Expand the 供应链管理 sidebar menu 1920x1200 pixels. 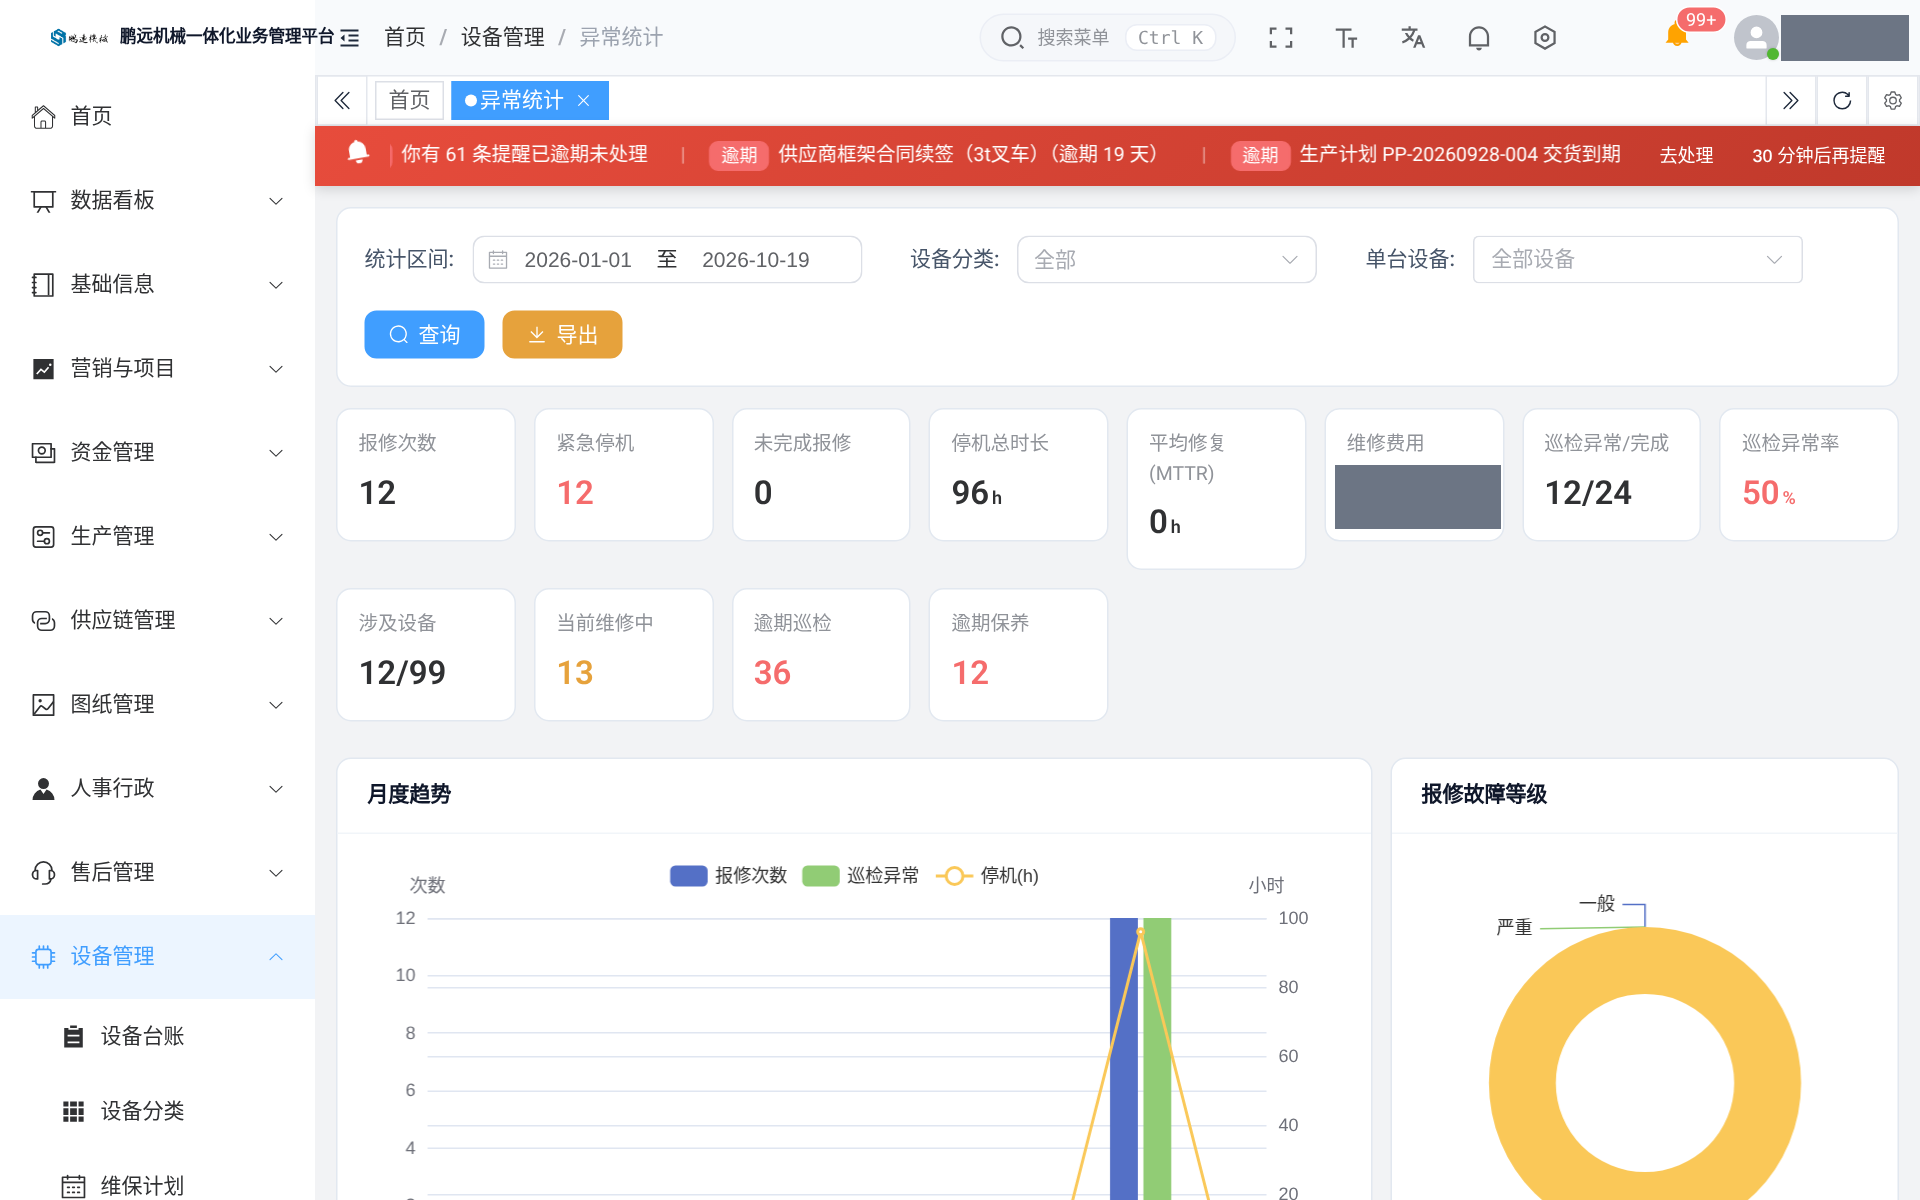click(x=157, y=620)
